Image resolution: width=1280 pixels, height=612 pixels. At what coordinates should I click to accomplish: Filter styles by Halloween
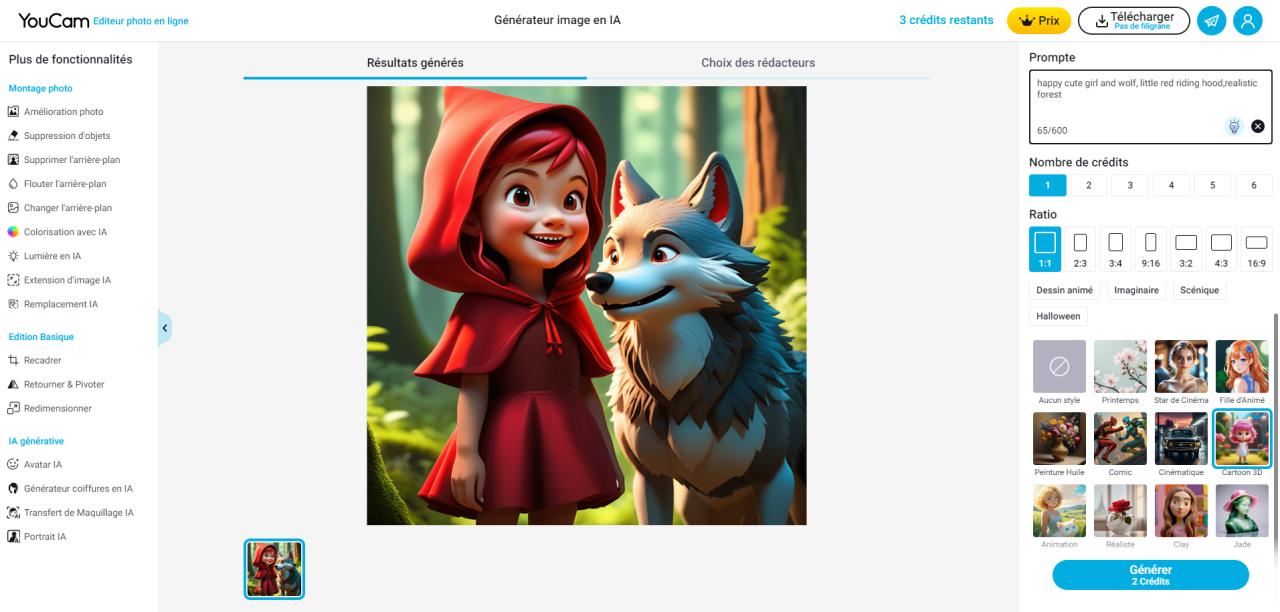pos(1058,316)
